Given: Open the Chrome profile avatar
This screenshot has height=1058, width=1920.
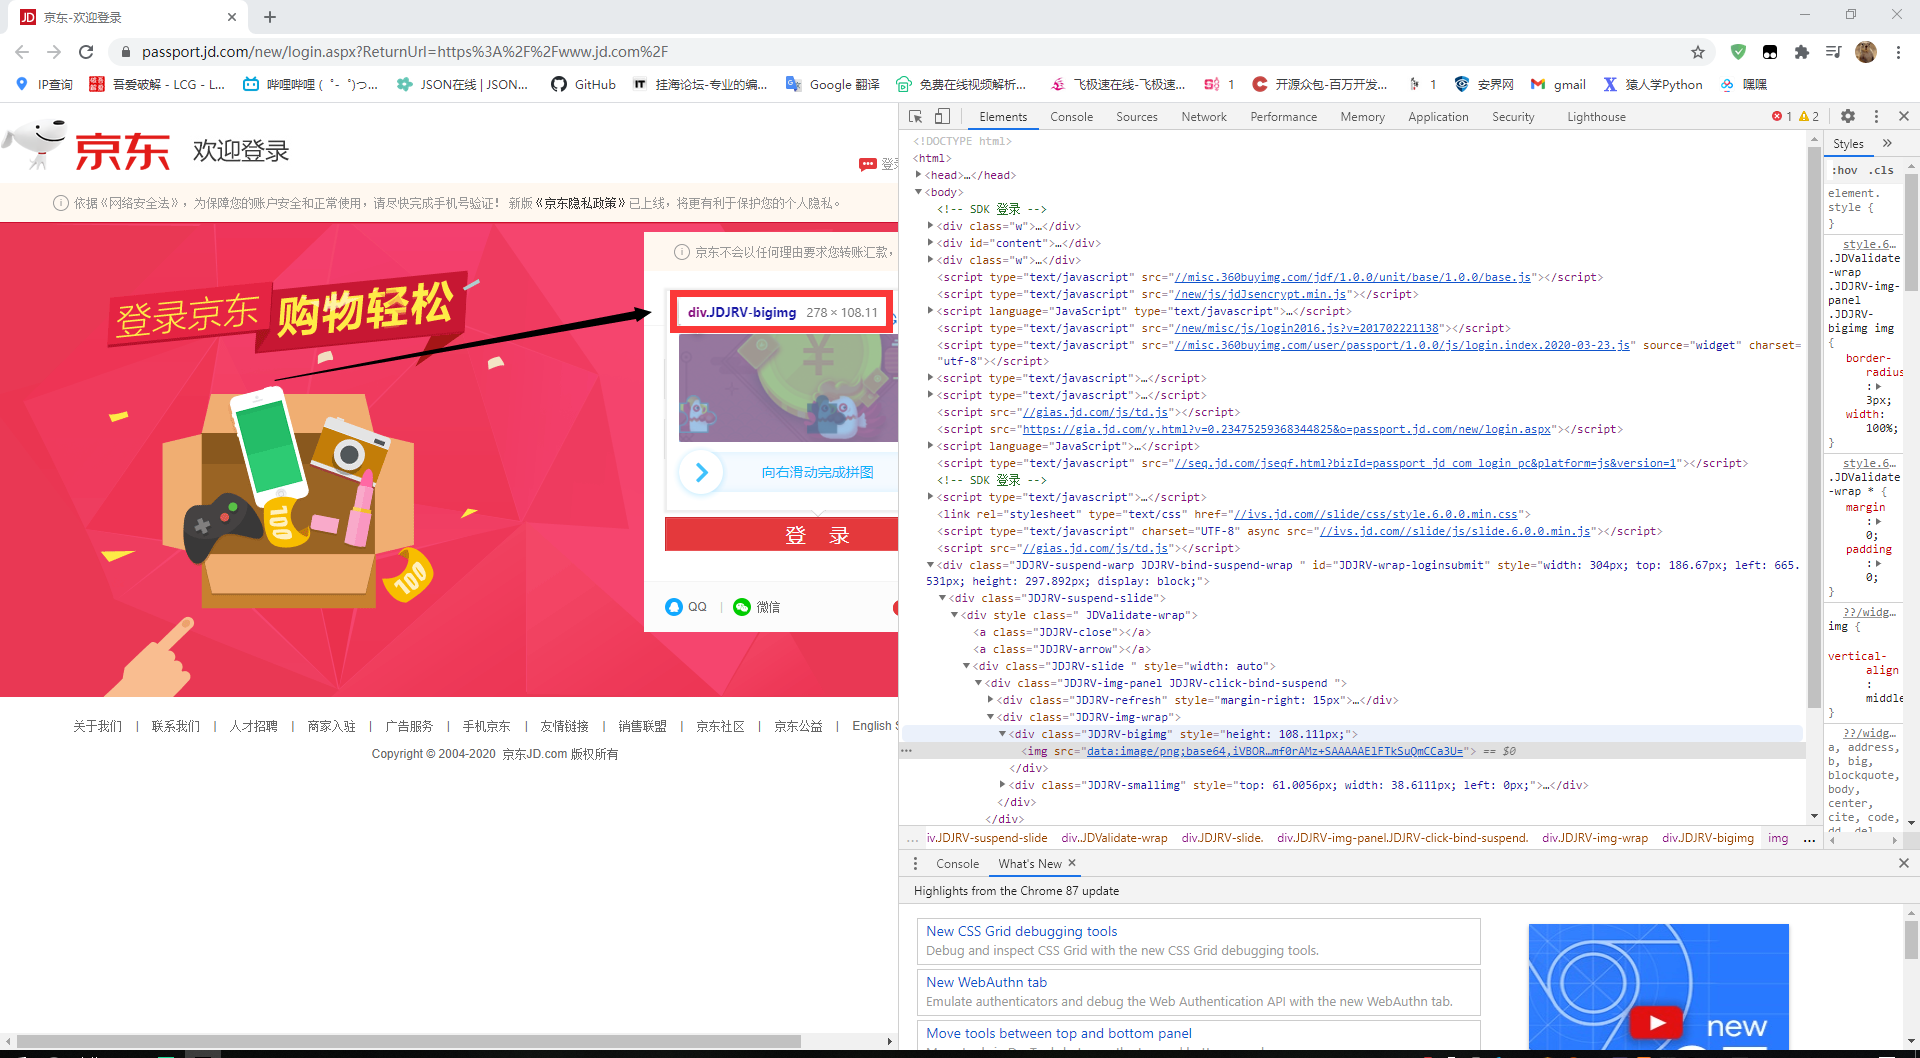Looking at the screenshot, I should point(1866,52).
